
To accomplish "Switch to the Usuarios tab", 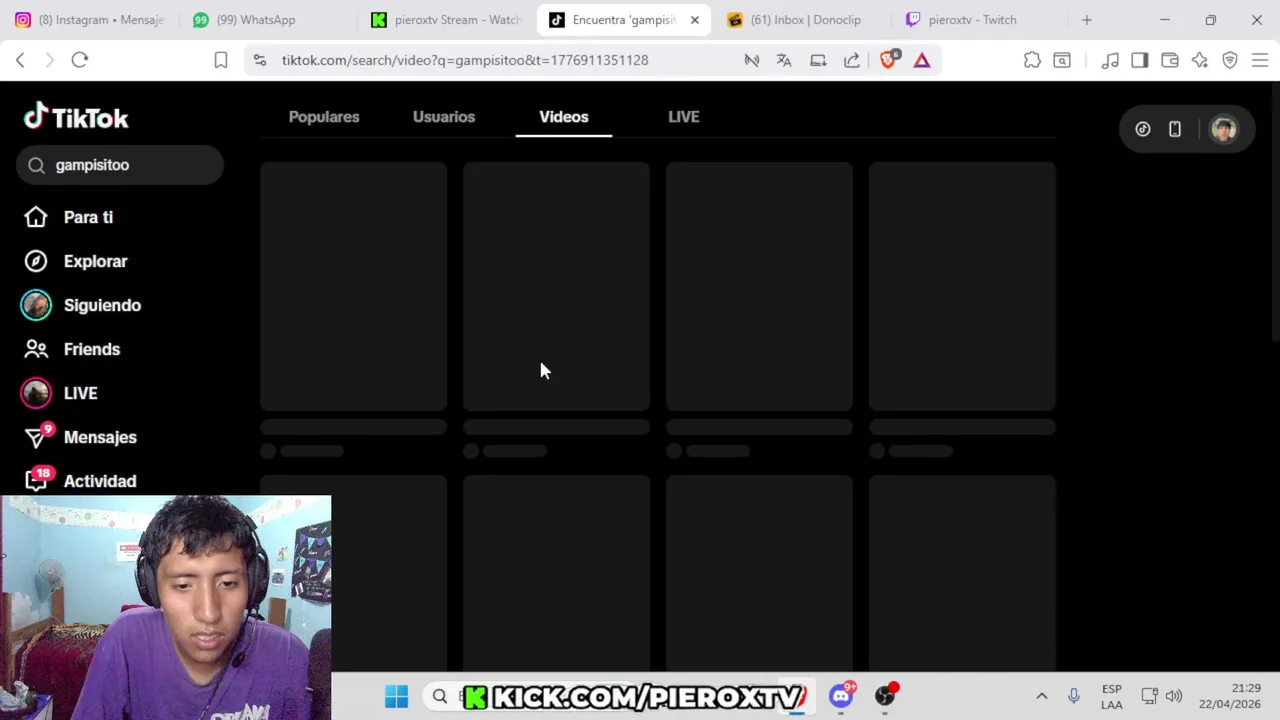I will point(444,117).
